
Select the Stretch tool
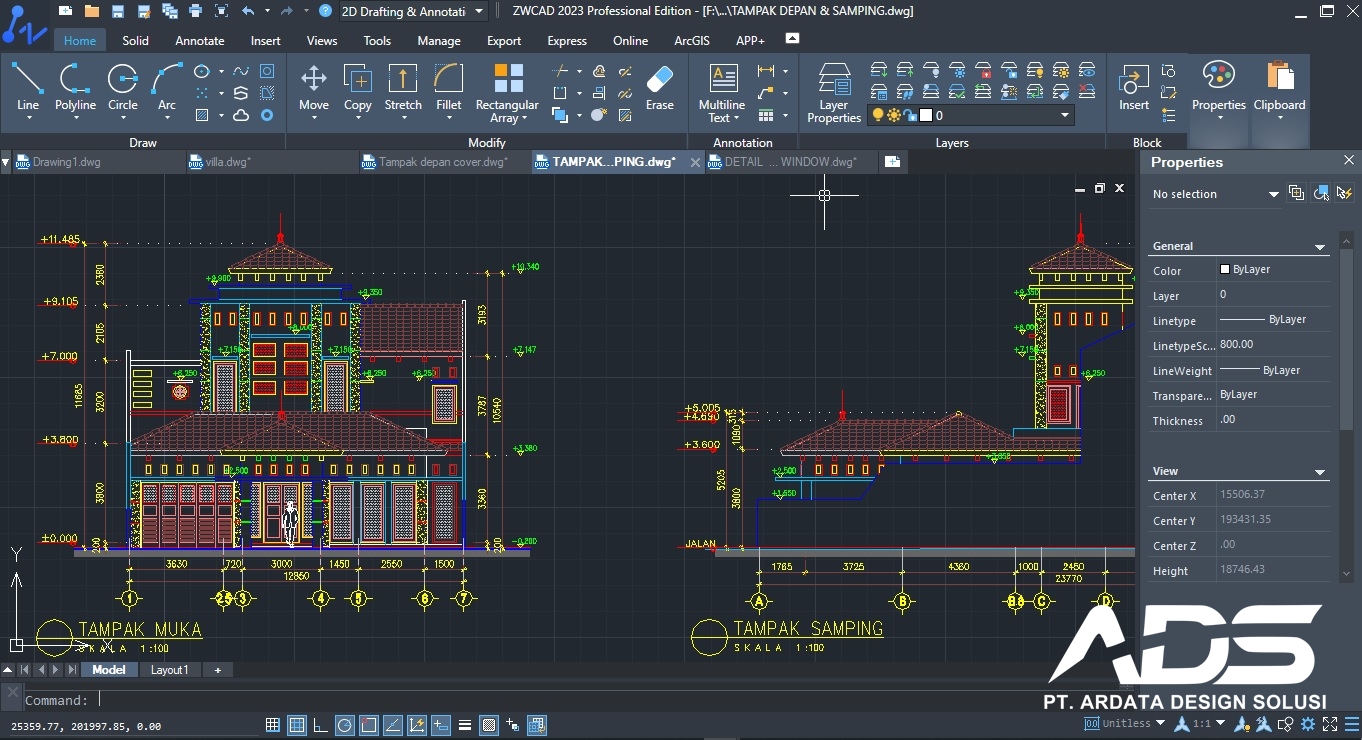(403, 90)
